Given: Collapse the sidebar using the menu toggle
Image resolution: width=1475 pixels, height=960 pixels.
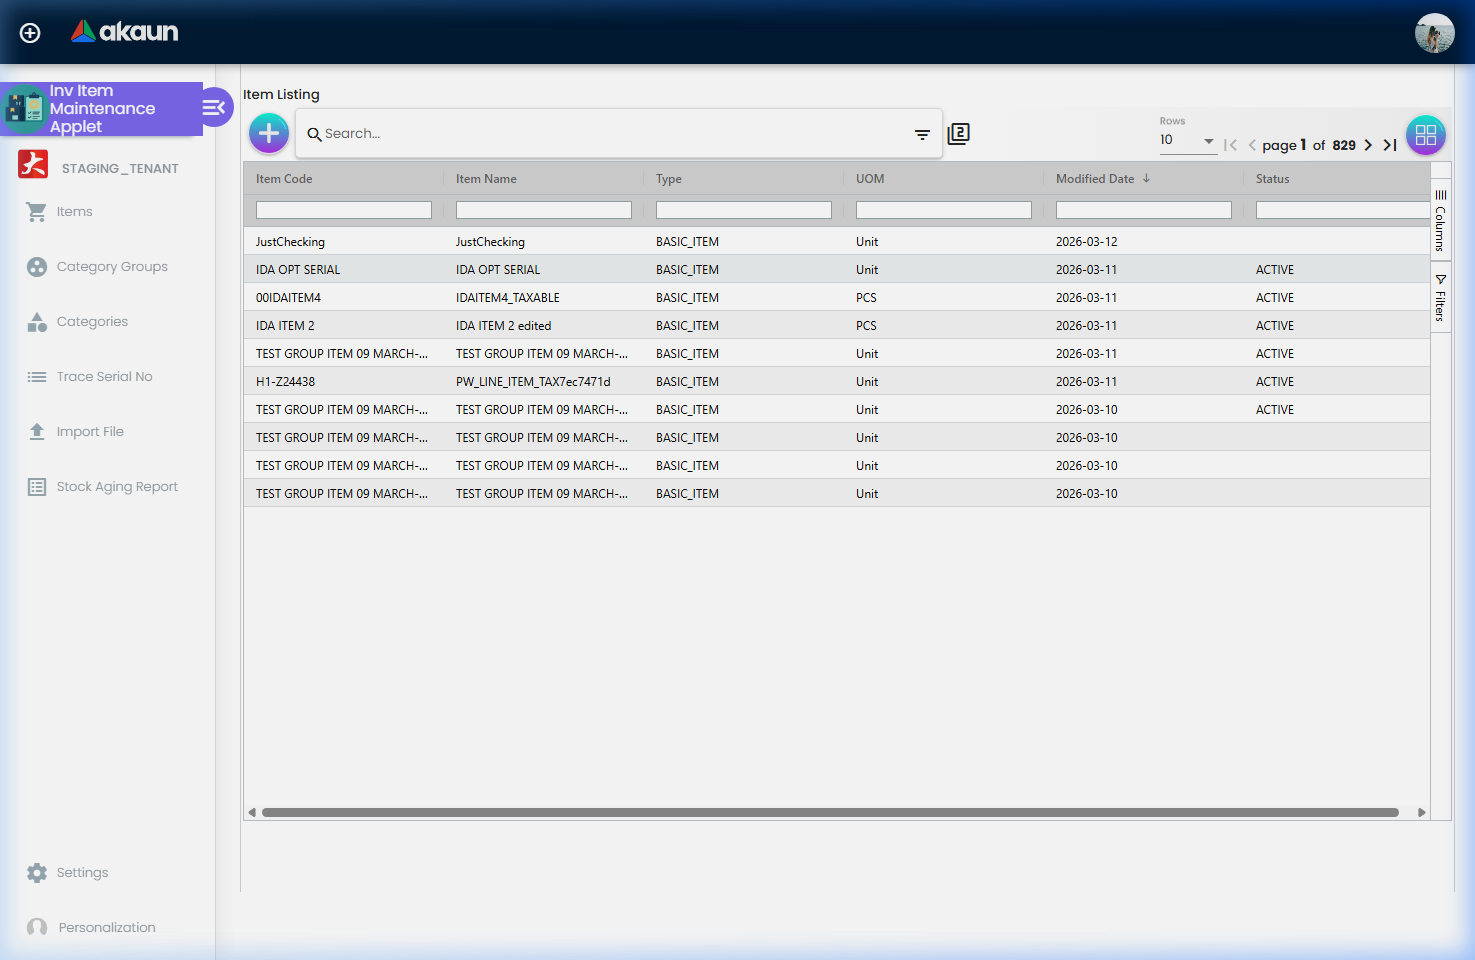Looking at the screenshot, I should [x=215, y=108].
